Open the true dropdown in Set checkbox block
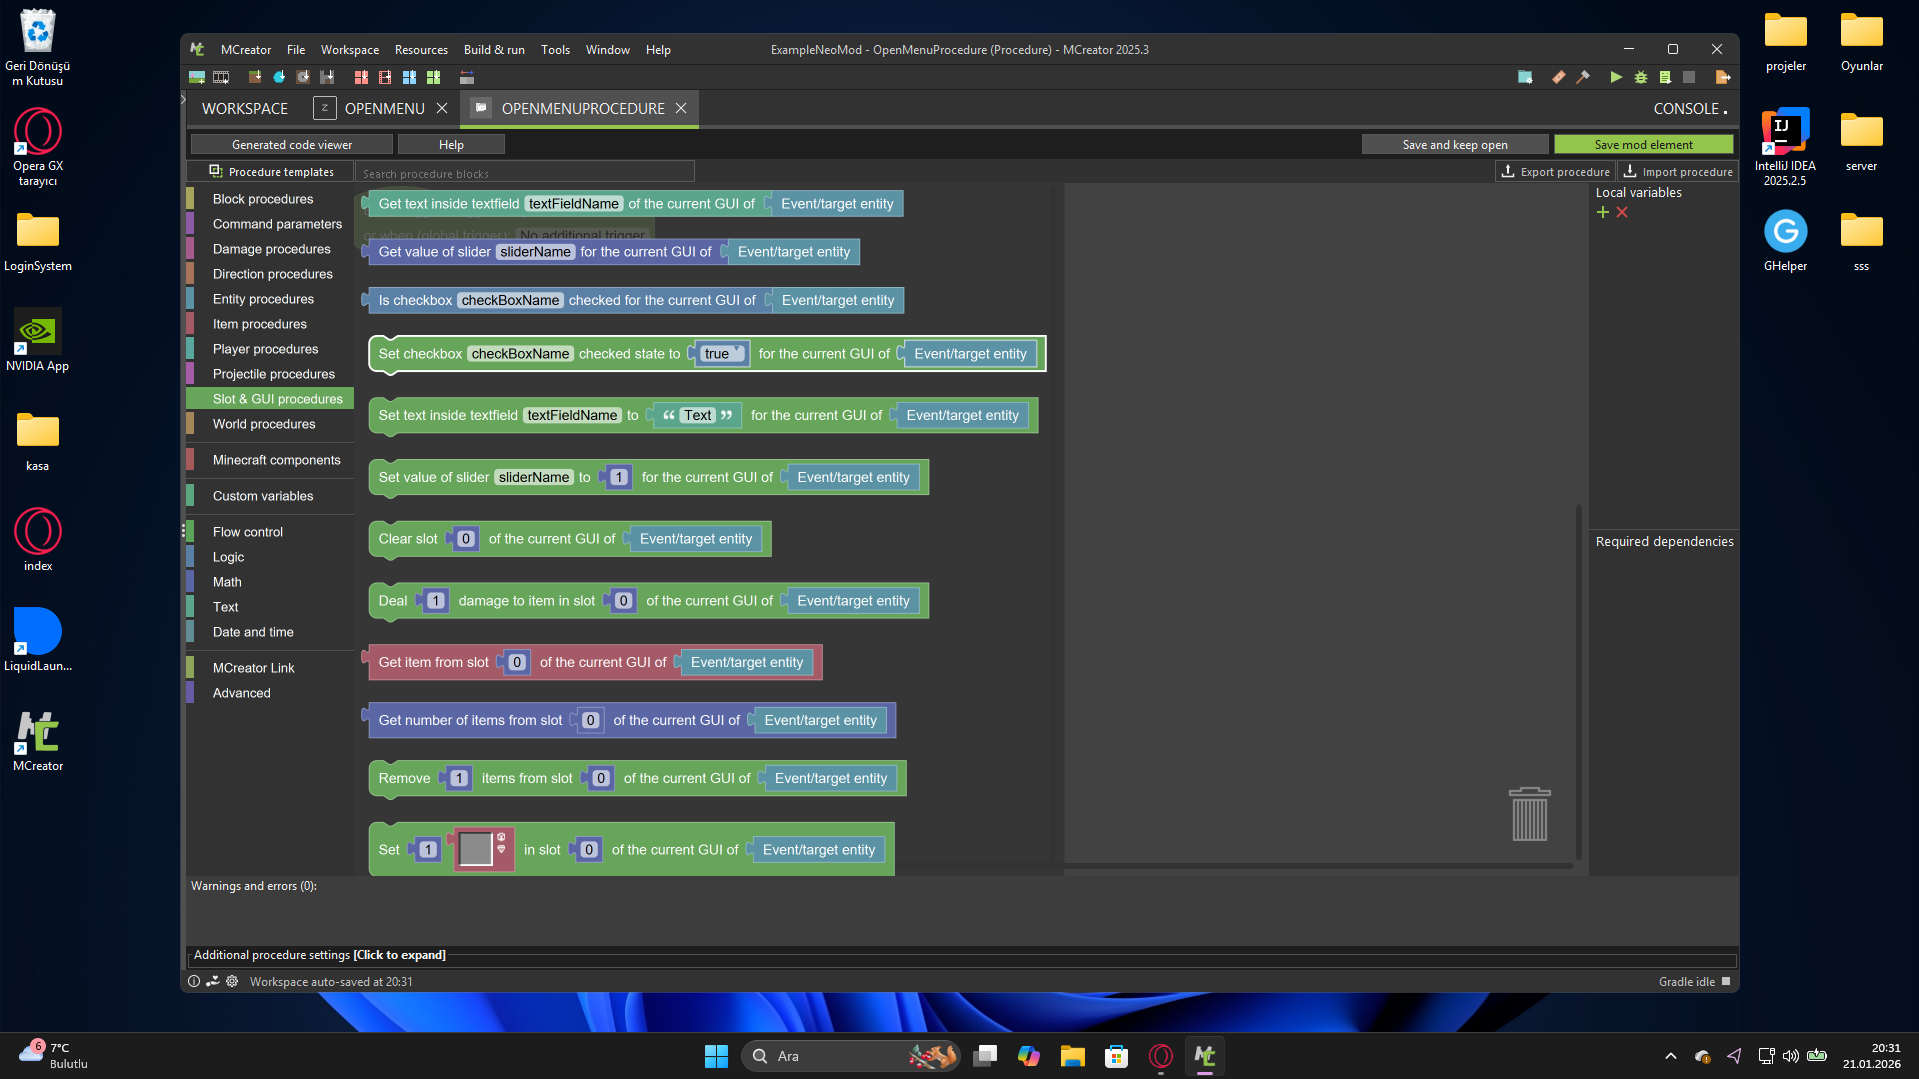 (722, 354)
